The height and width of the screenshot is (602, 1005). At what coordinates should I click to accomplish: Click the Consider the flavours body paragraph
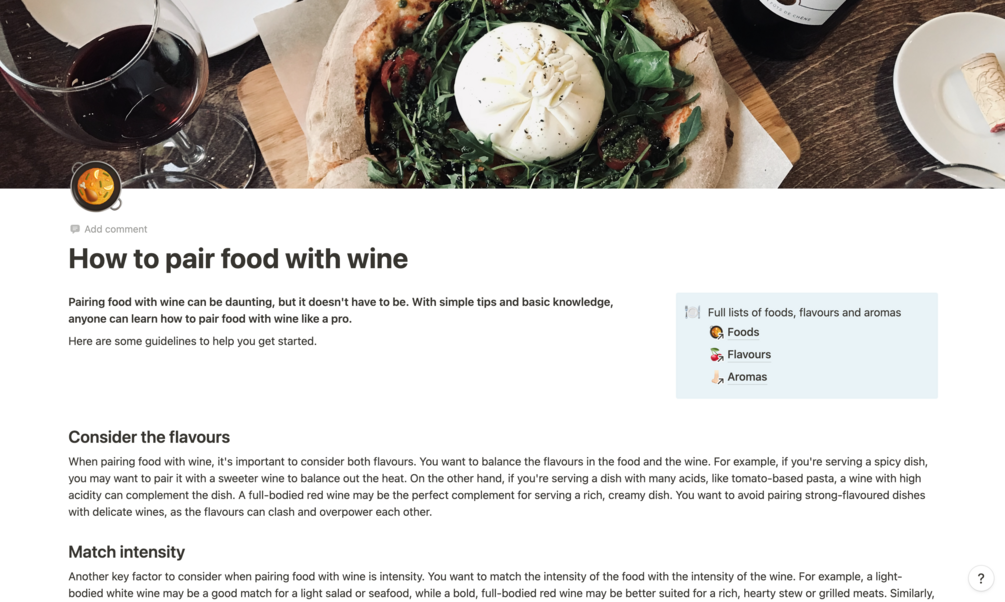coord(498,487)
